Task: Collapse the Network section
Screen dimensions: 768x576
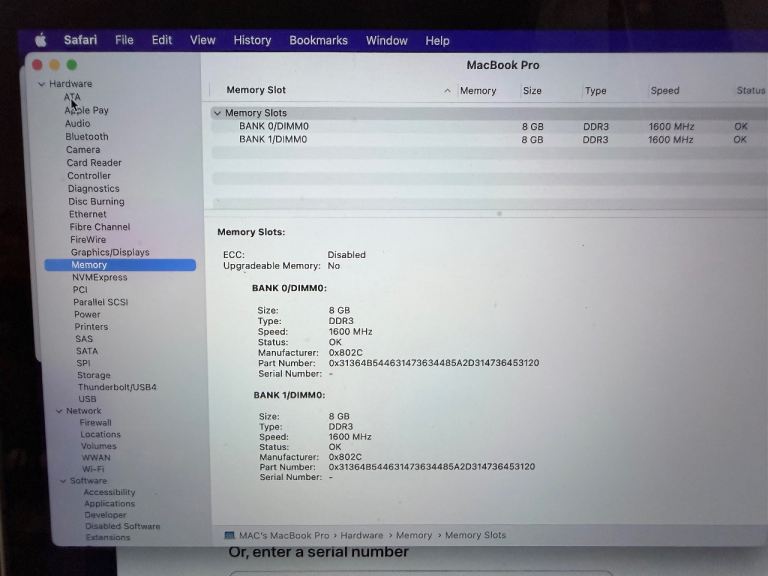Action: point(59,411)
